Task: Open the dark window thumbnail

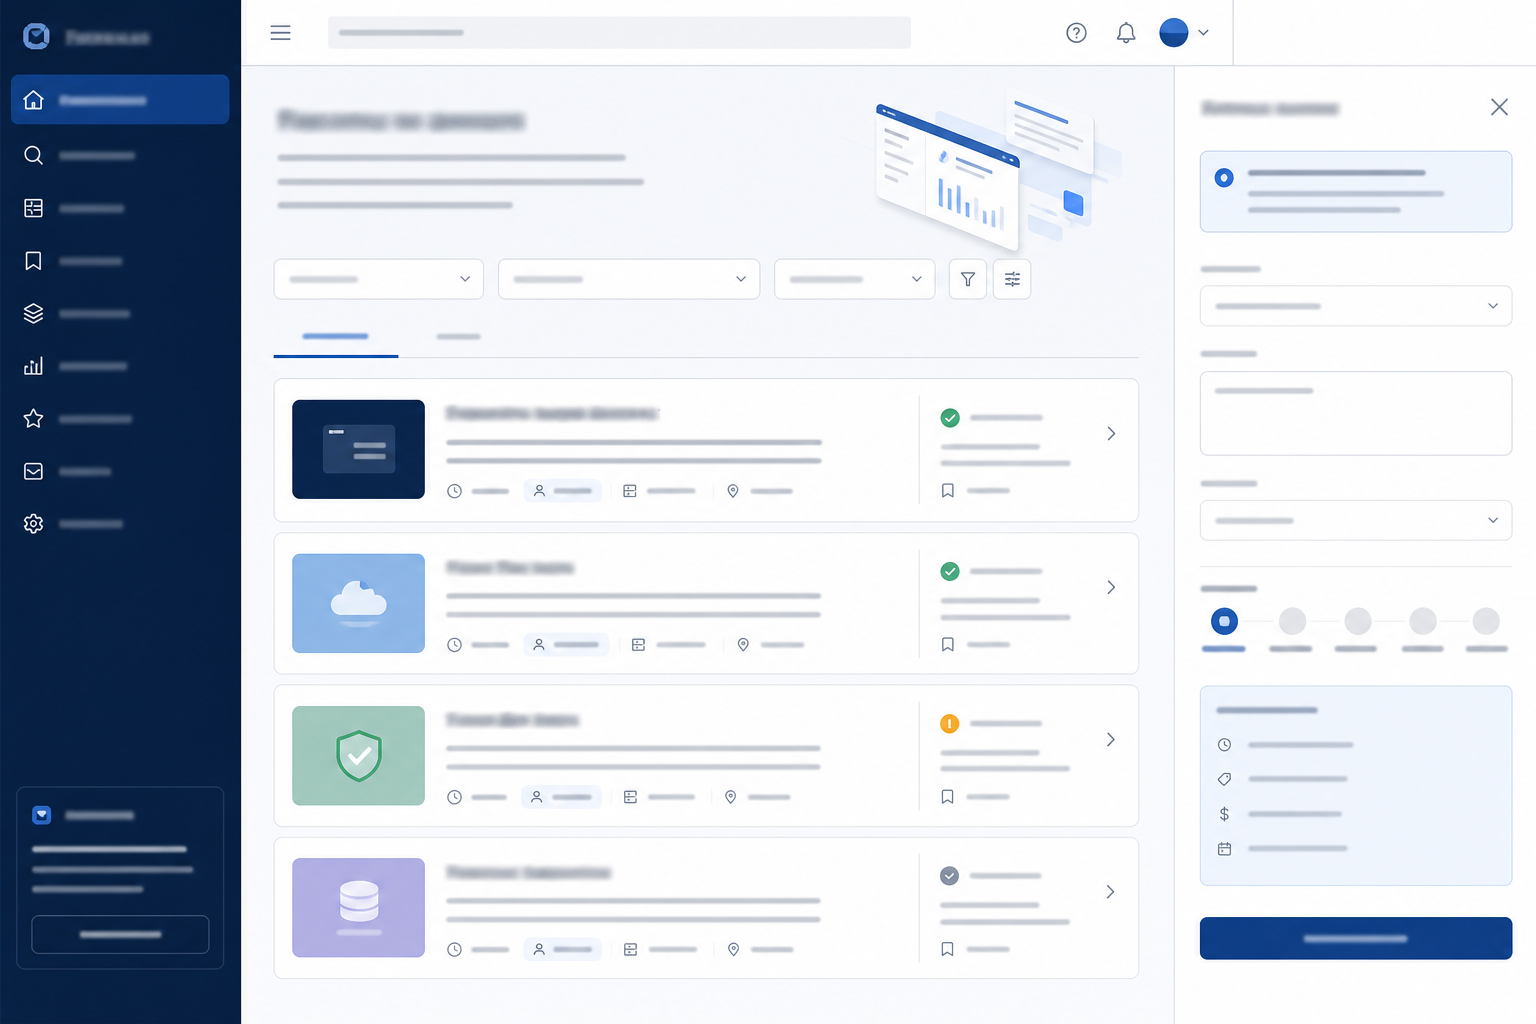Action: [x=358, y=449]
